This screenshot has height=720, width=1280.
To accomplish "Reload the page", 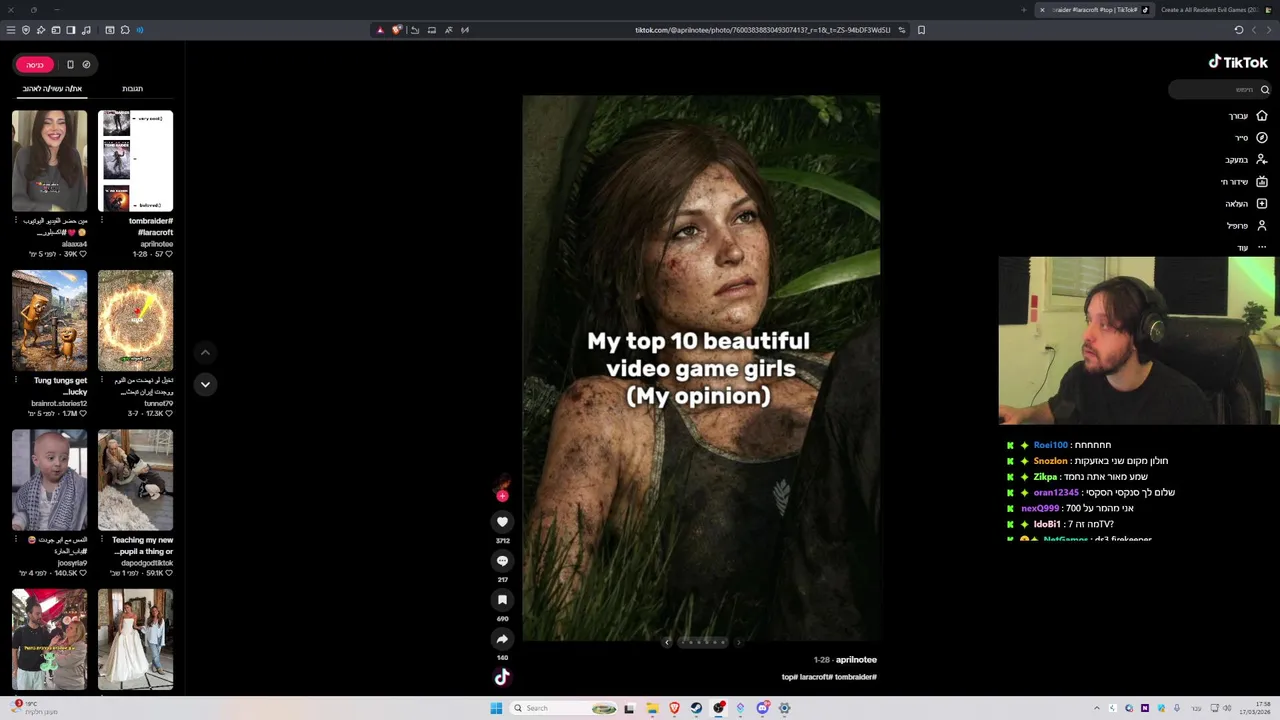I will (x=1238, y=30).
